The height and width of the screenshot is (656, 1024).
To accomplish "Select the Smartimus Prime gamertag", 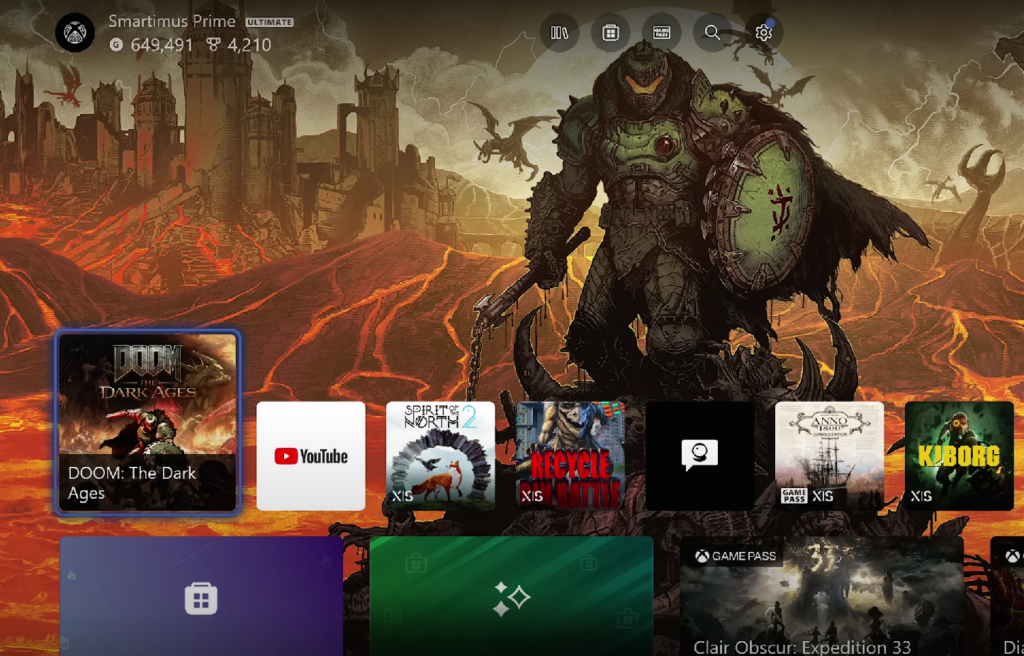I will [172, 21].
